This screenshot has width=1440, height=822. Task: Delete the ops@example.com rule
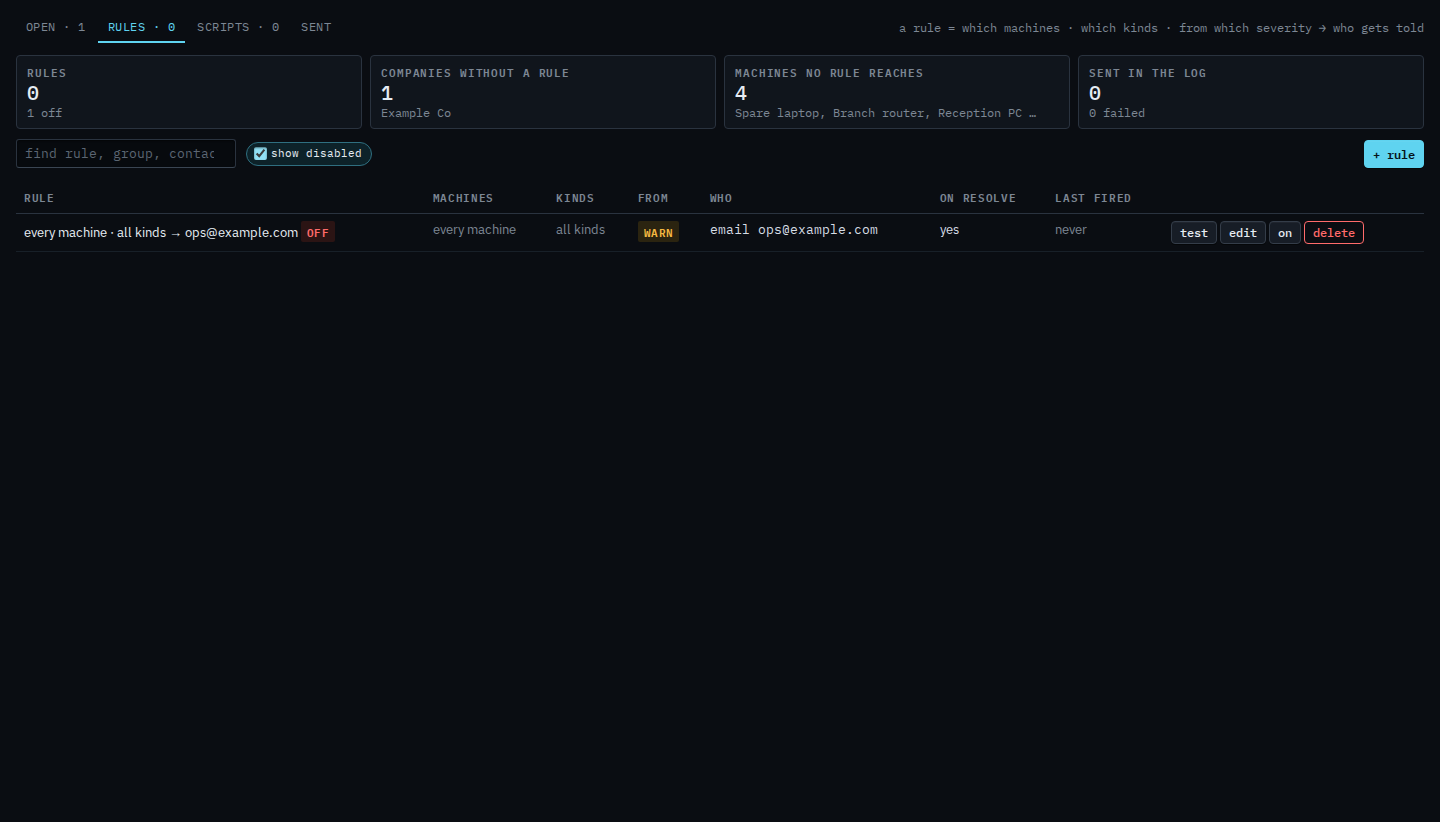click(x=1334, y=233)
